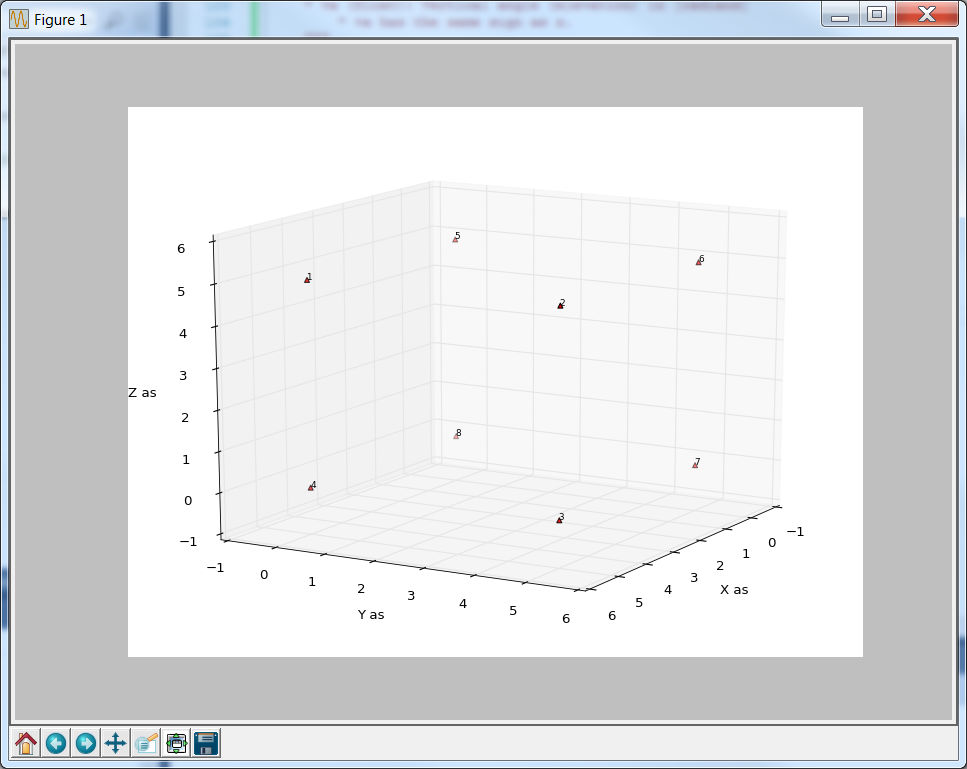Click the "Z as" axis label
The image size is (967, 769).
(142, 393)
